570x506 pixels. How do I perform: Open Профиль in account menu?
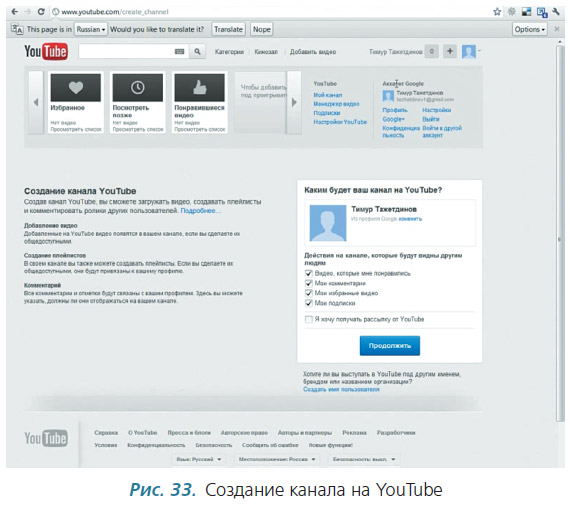tap(395, 110)
